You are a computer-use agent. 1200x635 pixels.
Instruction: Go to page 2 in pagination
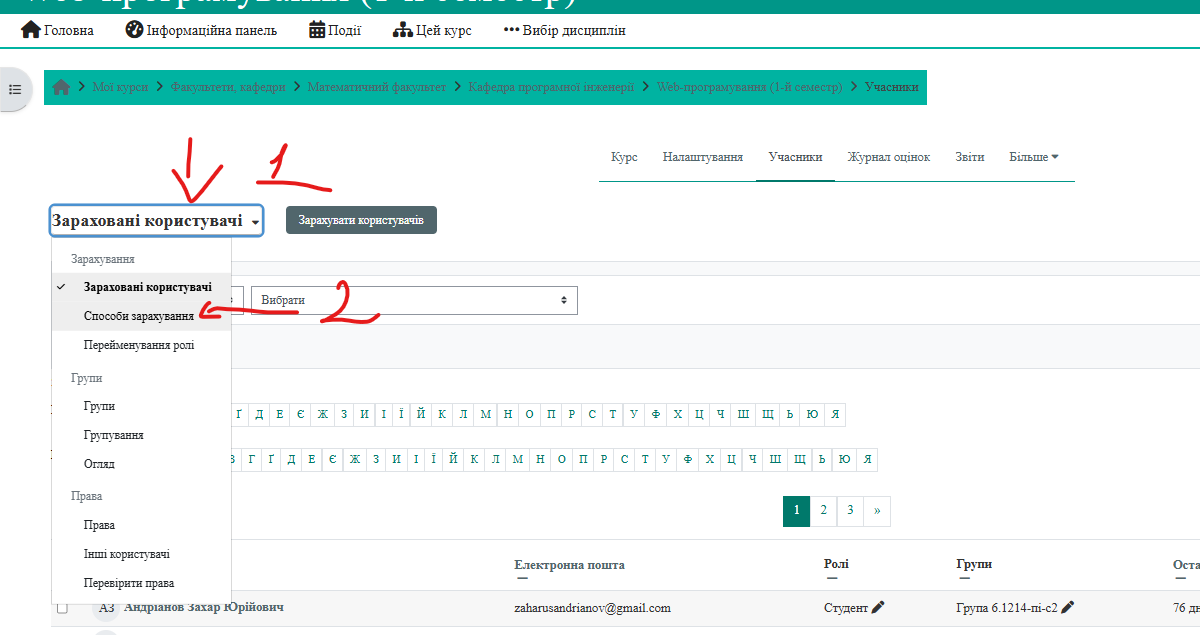[823, 510]
